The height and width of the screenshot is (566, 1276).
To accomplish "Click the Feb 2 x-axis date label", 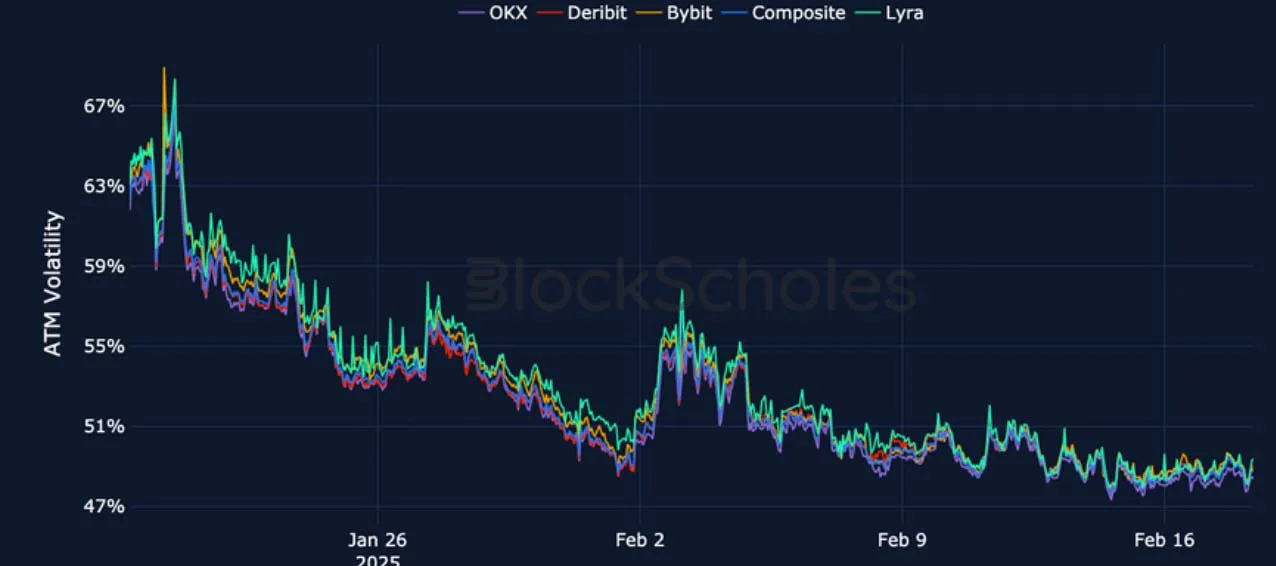I will tap(640, 540).
